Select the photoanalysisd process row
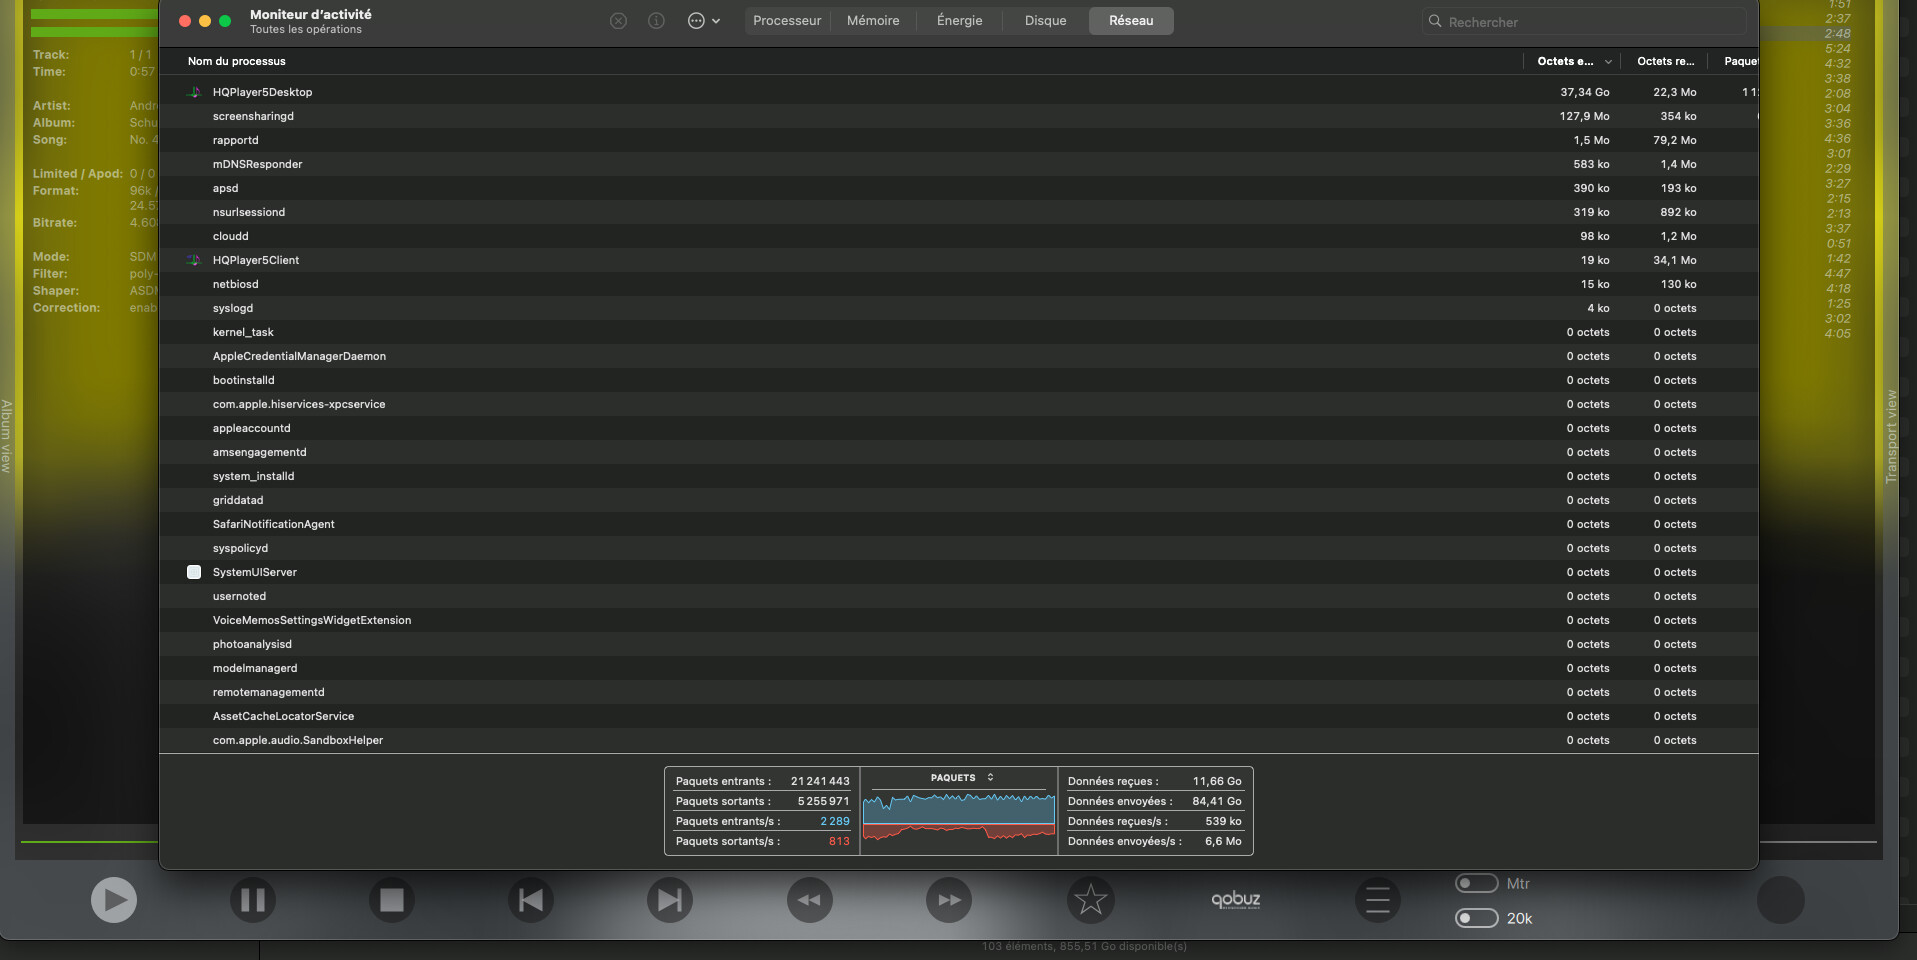 point(958,644)
